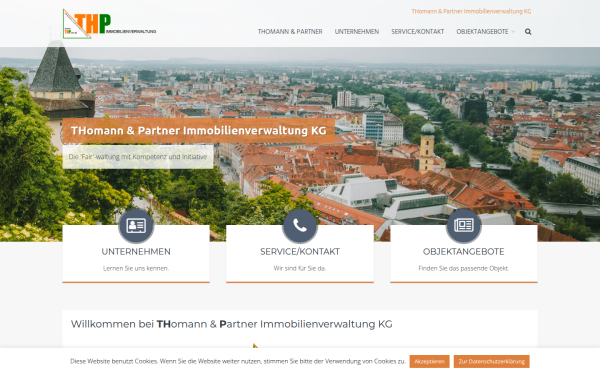Click the ID card icon above Unternehmen
This screenshot has height=375, width=600.
pos(136,226)
